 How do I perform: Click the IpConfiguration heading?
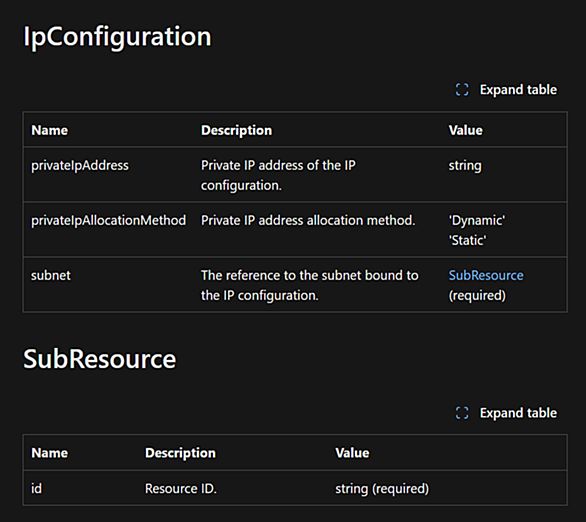117,37
